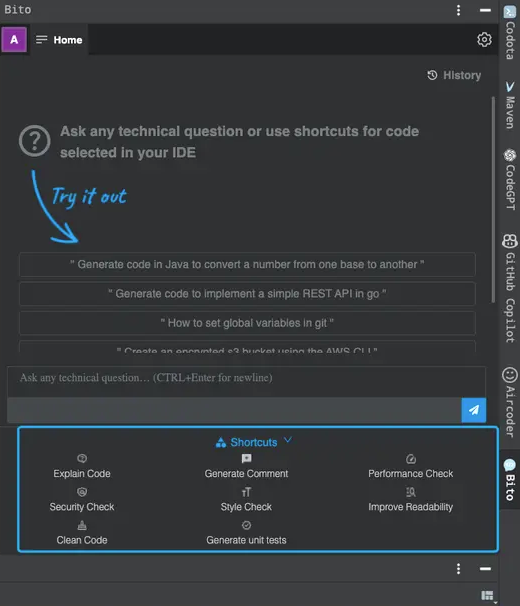This screenshot has width=520, height=606.
Task: Run the Clean Code shortcut
Action: pos(82,540)
